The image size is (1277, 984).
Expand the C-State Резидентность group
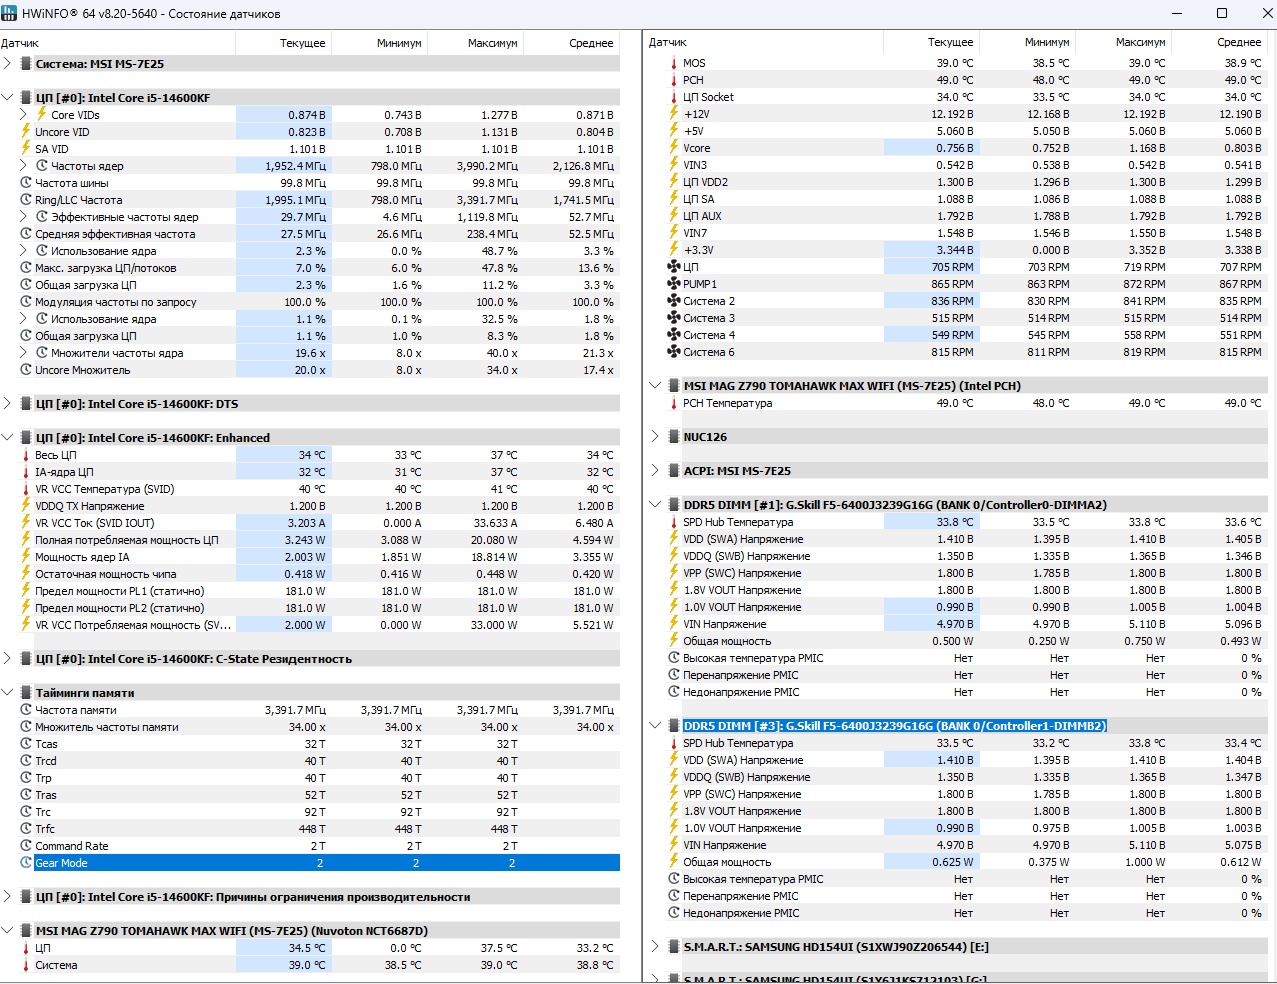point(8,659)
